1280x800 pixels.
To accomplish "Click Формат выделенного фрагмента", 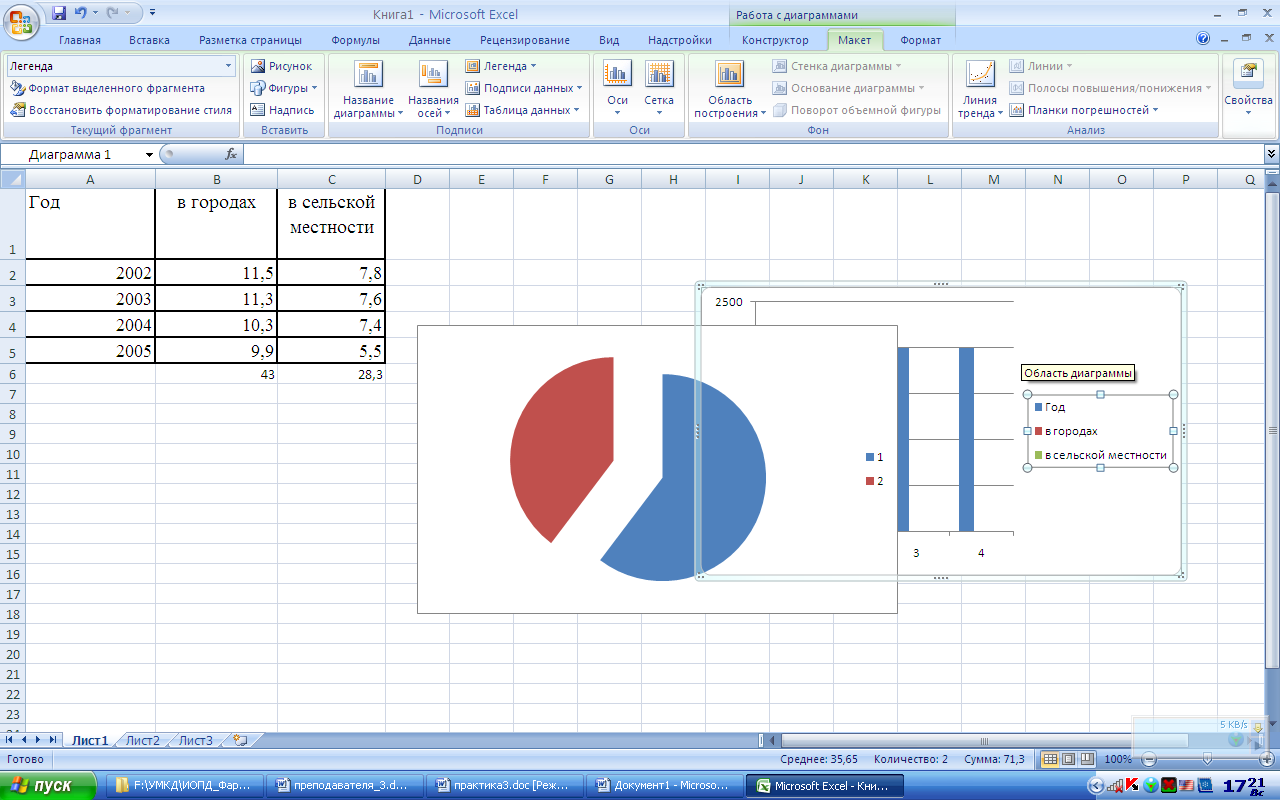I will 108,88.
